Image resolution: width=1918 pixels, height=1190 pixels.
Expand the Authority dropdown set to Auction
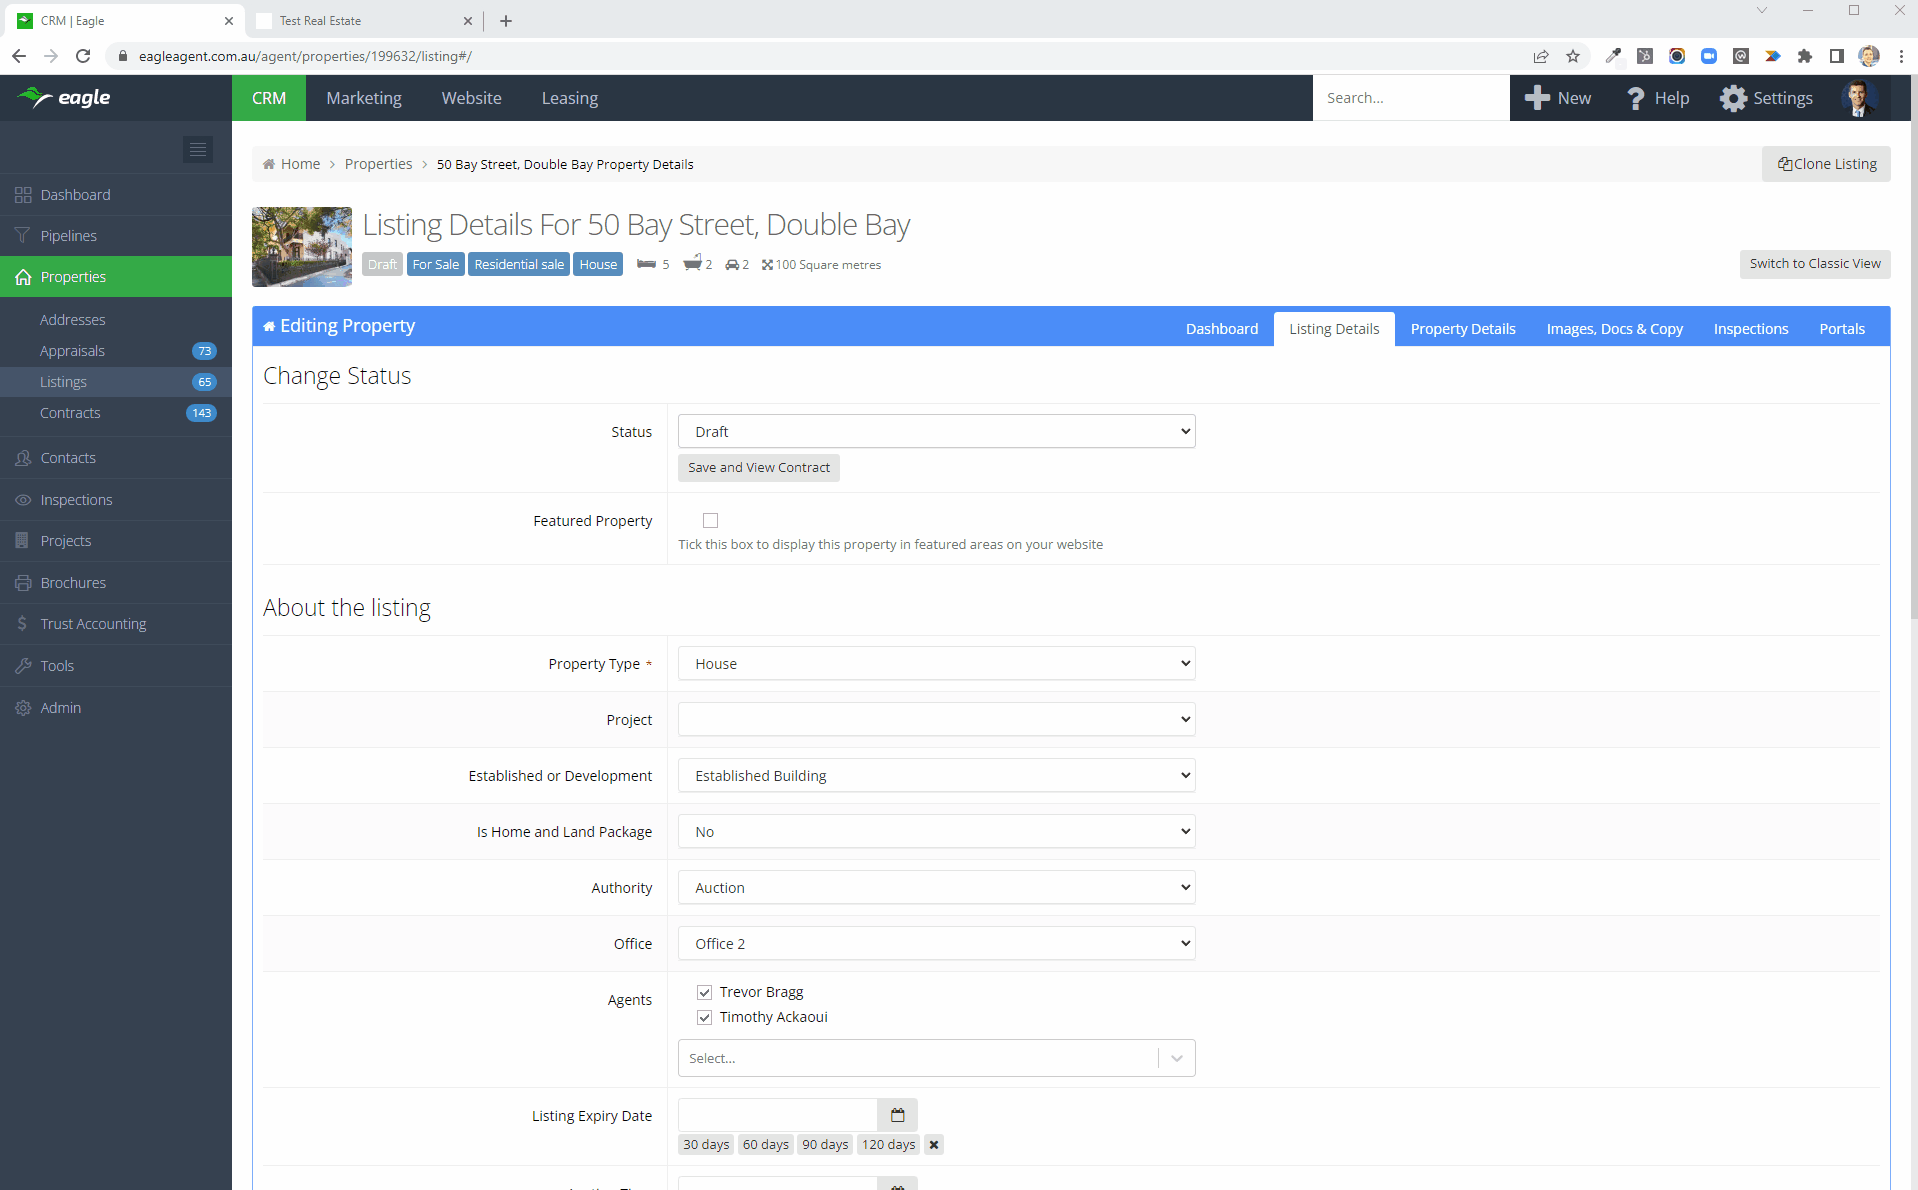click(x=936, y=888)
